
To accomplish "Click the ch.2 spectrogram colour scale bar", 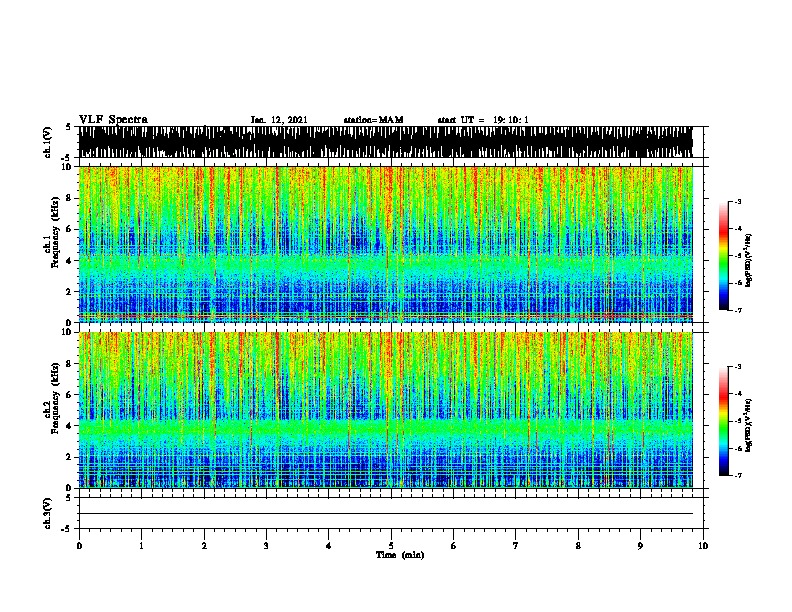I will tap(724, 421).
